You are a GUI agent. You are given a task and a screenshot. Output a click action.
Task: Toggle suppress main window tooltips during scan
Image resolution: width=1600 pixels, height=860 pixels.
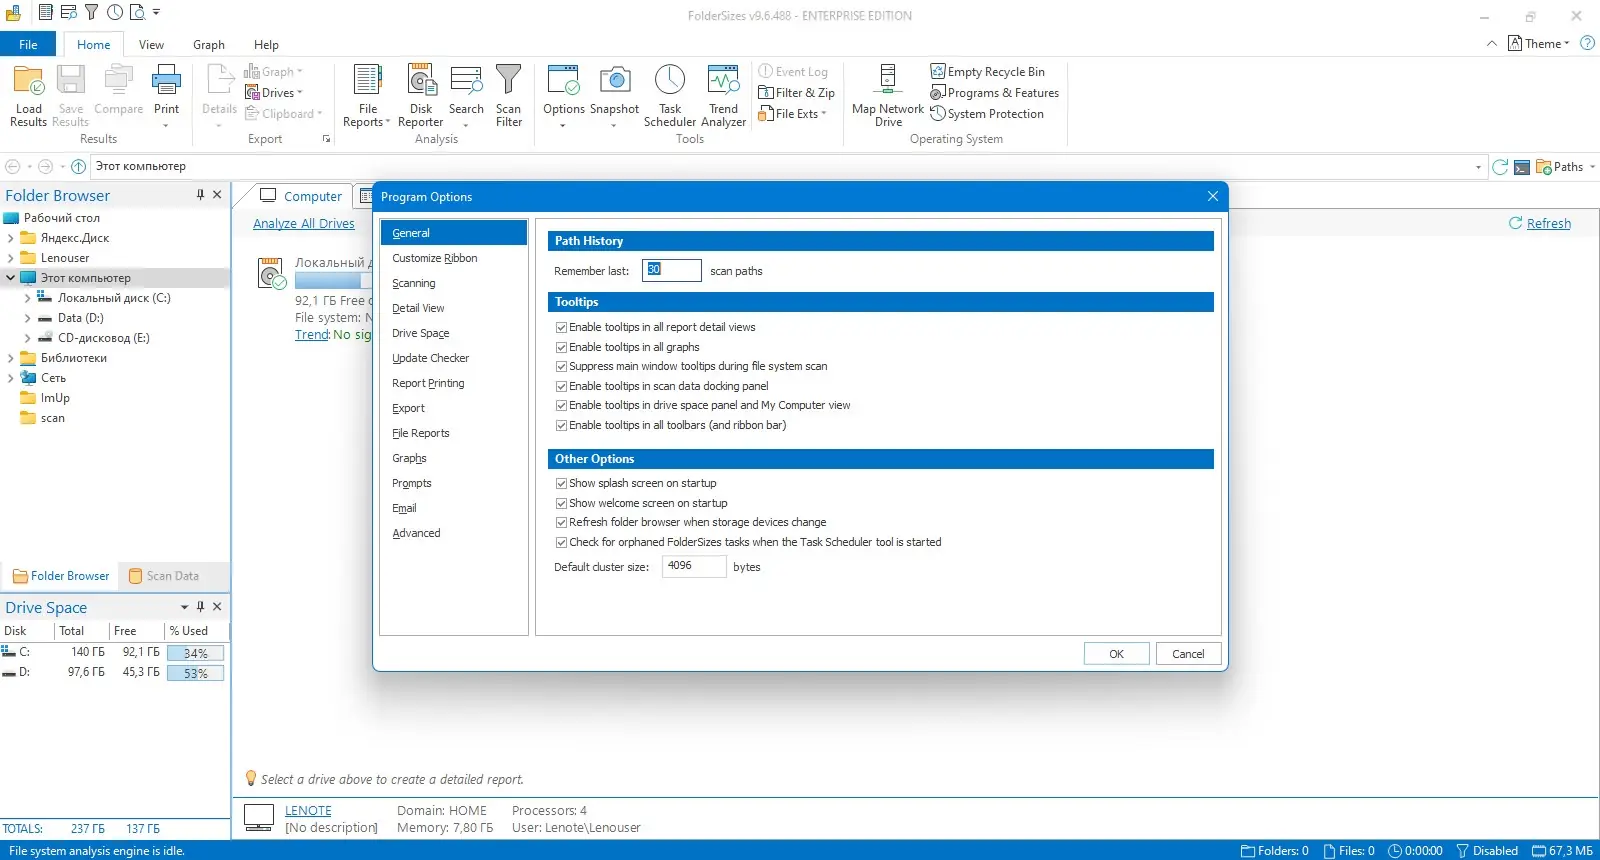tap(561, 367)
